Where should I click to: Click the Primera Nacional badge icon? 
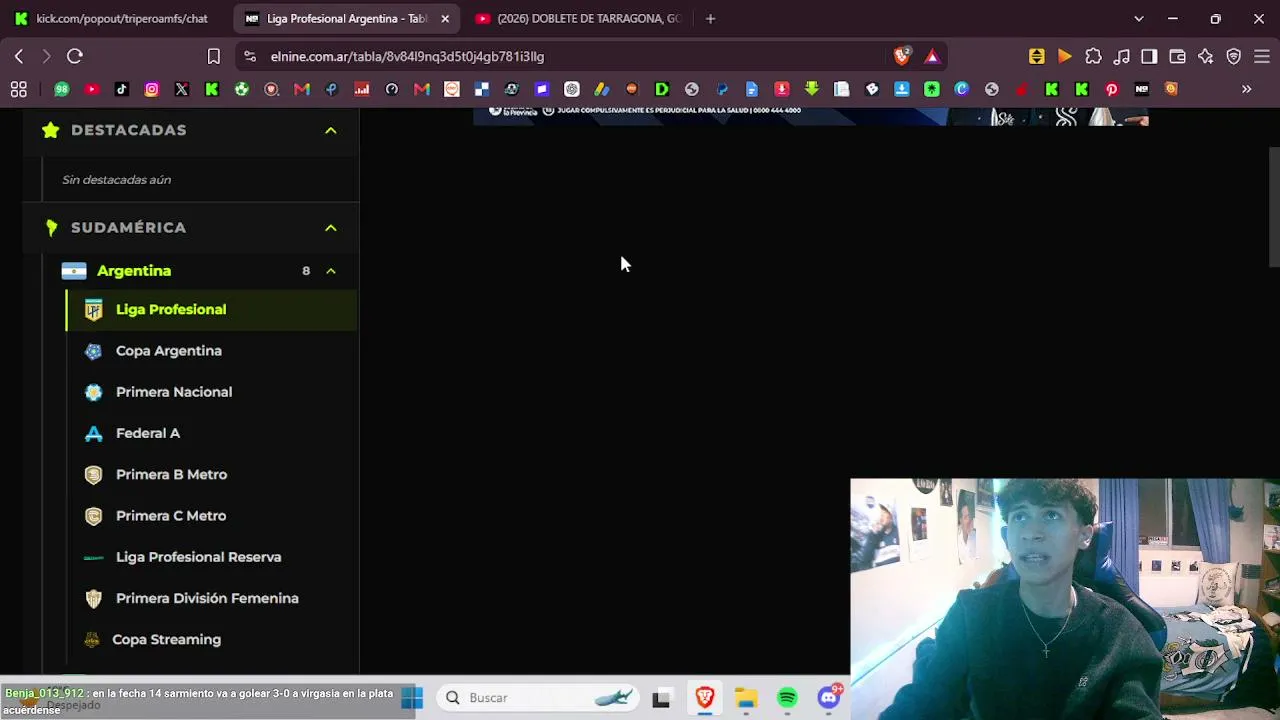[93, 392]
